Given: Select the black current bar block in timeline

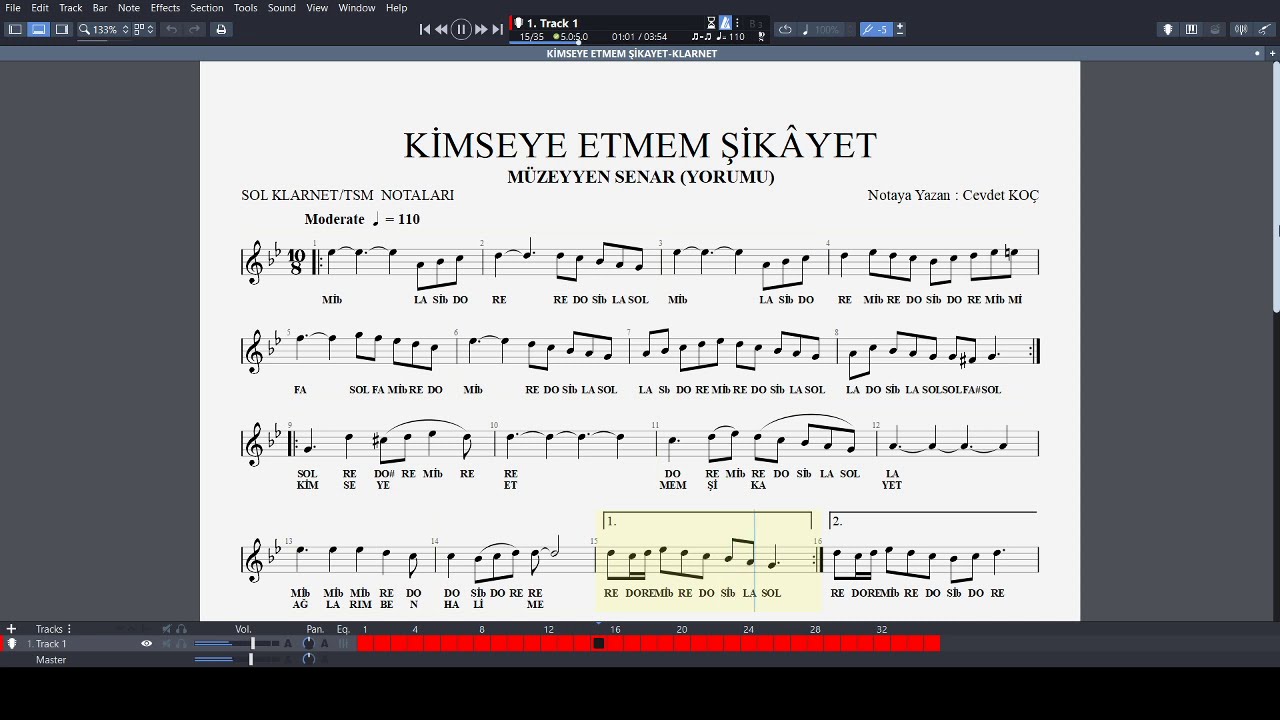Looking at the screenshot, I should (x=599, y=644).
